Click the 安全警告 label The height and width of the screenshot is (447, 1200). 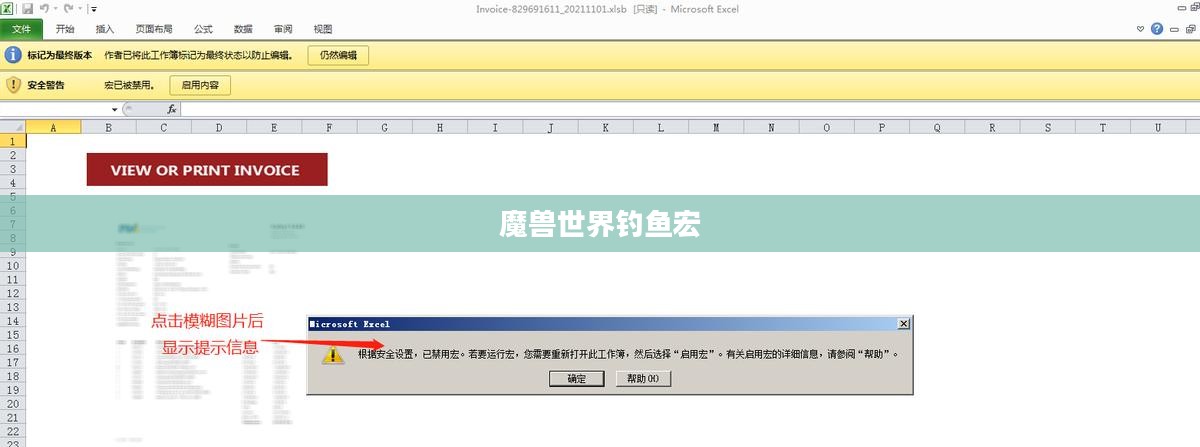45,85
